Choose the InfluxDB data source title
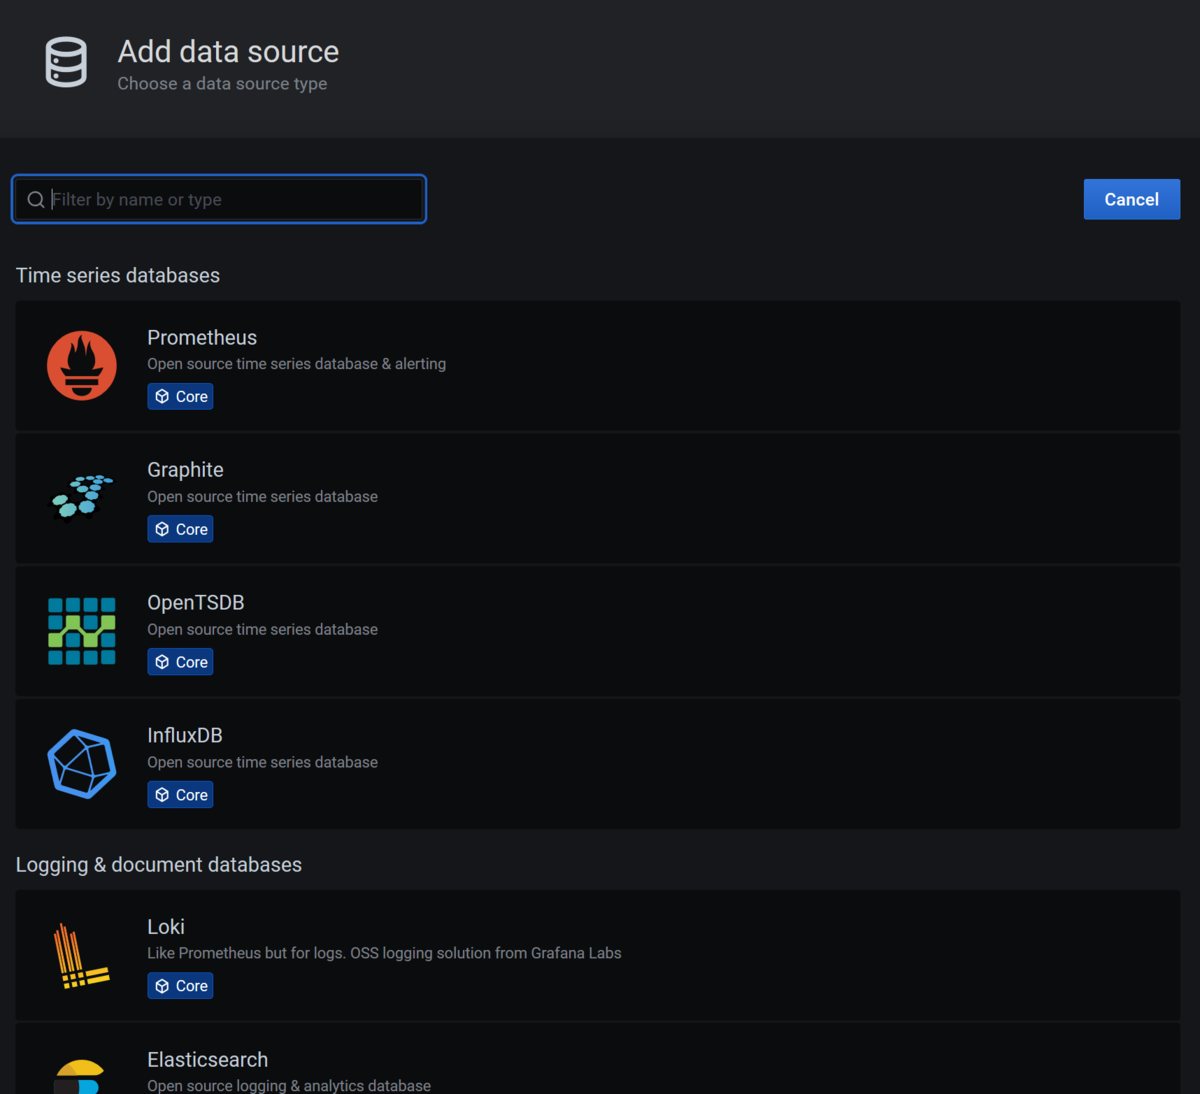The image size is (1200, 1094). 185,735
